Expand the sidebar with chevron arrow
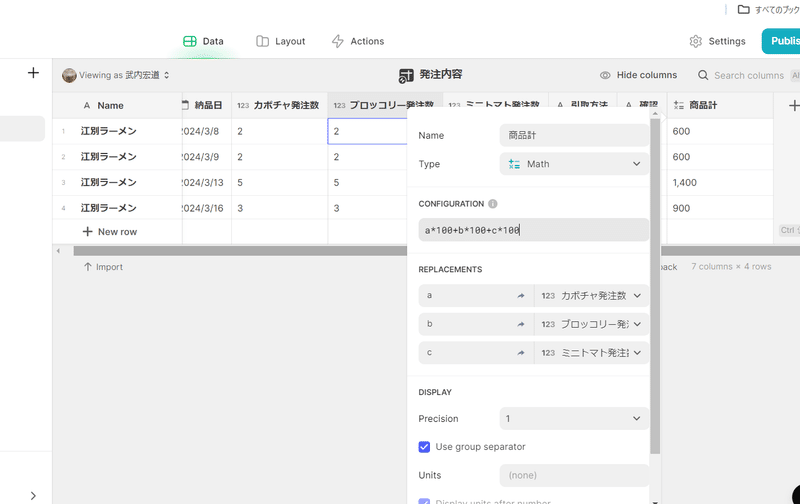 33,495
